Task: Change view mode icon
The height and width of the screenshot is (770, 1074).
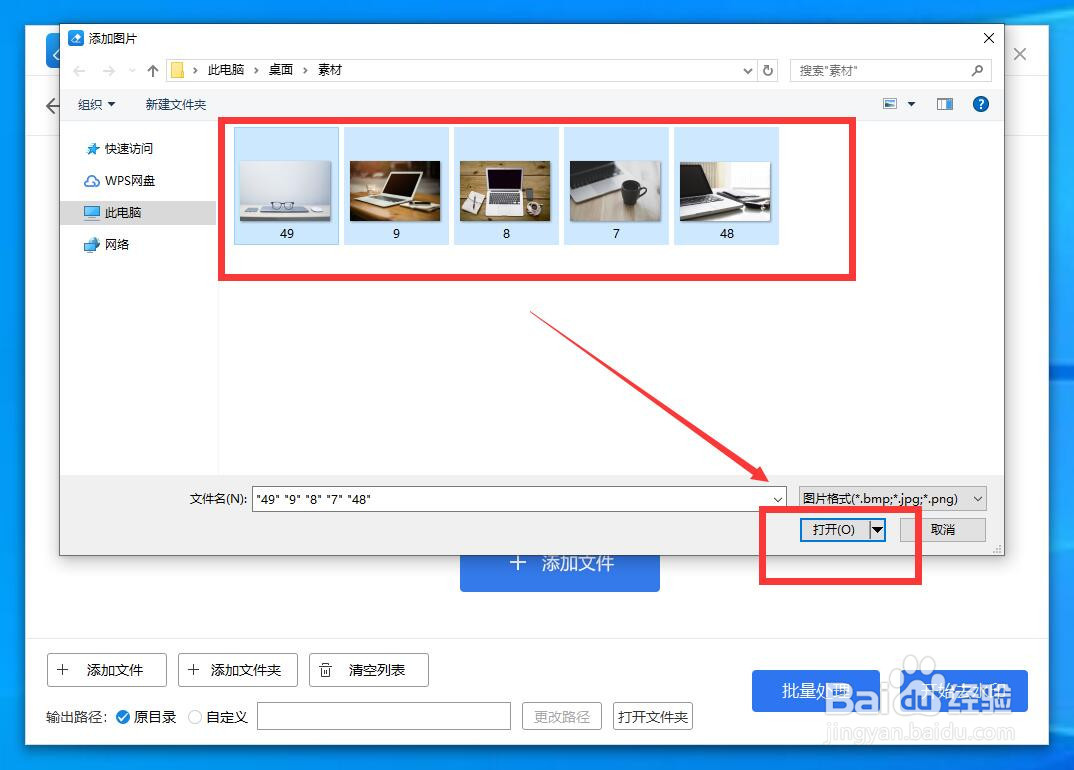Action: pyautogui.click(x=890, y=104)
